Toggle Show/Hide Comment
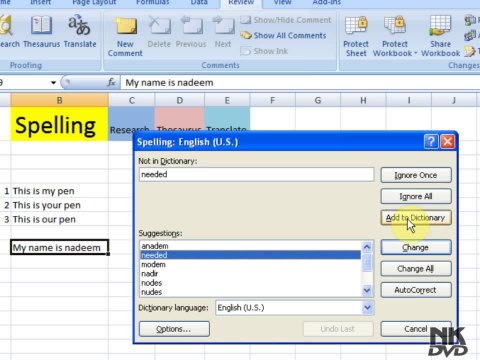The width and height of the screenshot is (480, 360). coord(286,20)
